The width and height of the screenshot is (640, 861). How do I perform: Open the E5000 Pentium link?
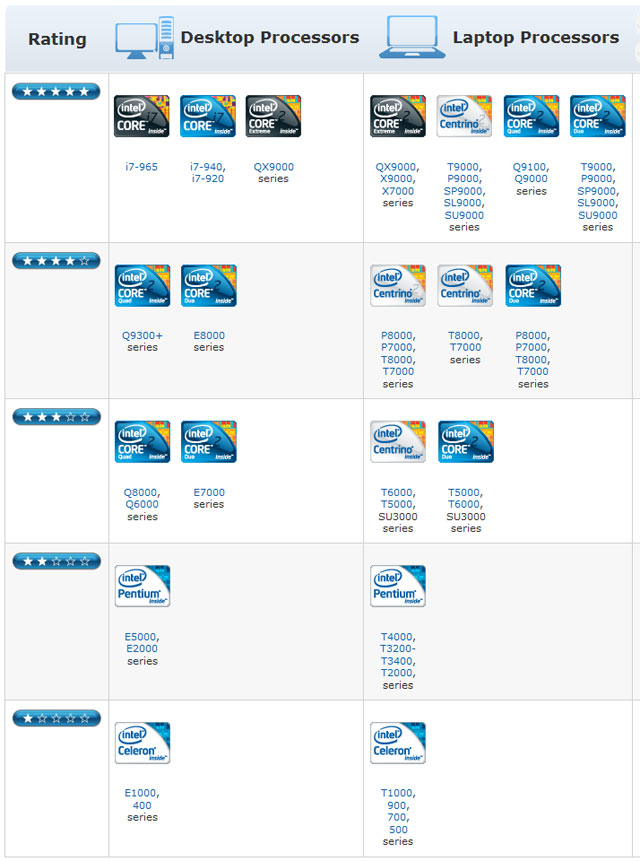142,636
